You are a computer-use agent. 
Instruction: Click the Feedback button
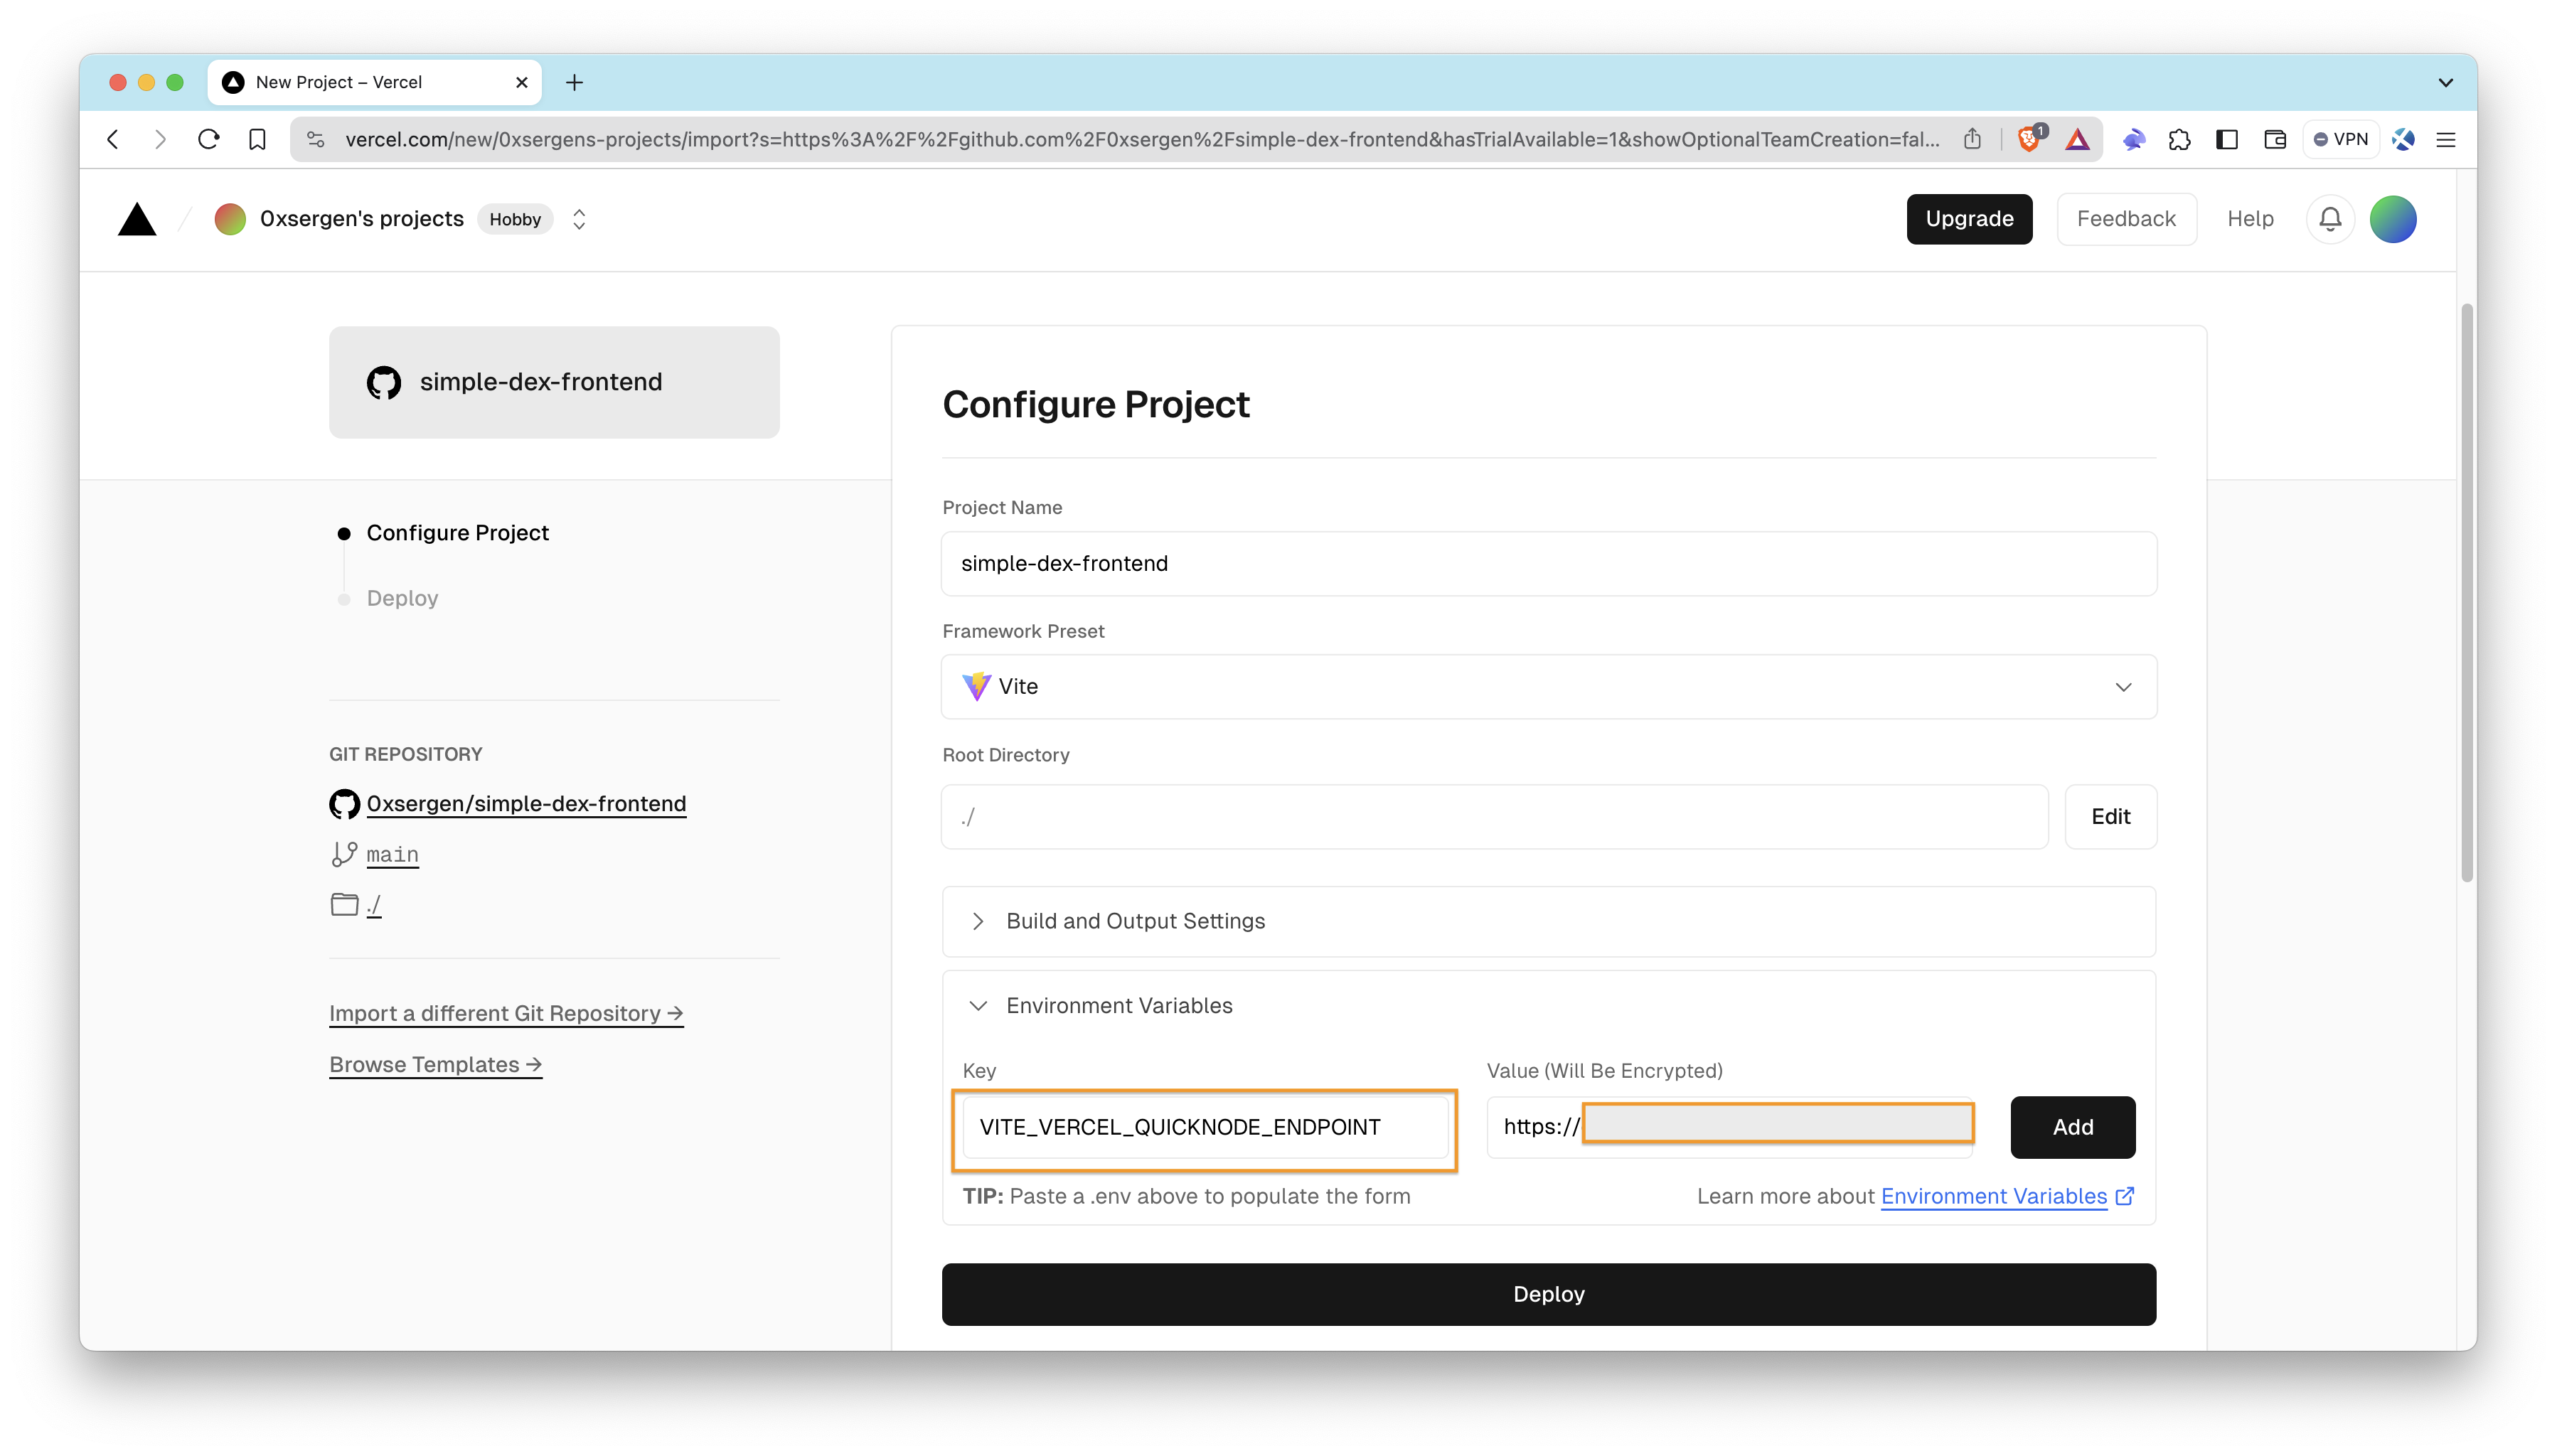tap(2126, 219)
